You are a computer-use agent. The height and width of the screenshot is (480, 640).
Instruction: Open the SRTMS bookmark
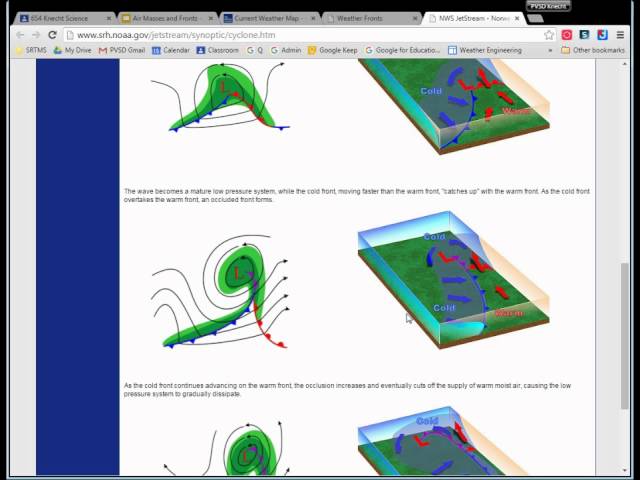[x=31, y=50]
